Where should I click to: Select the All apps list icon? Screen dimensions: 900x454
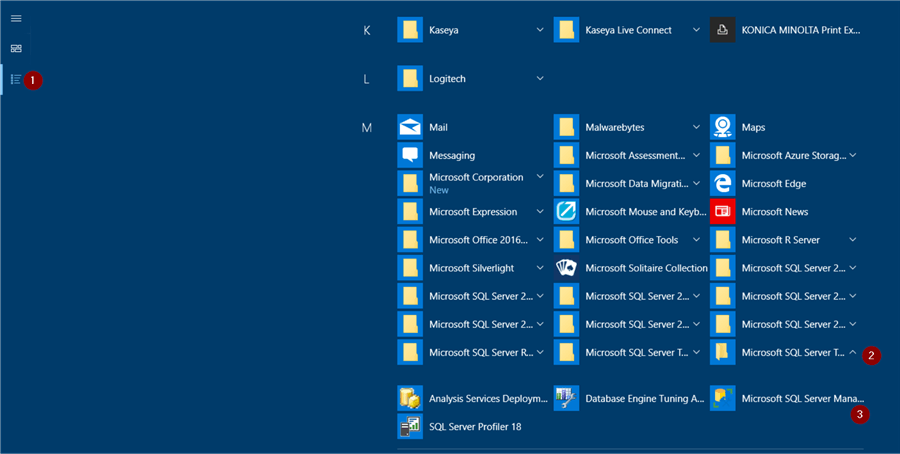point(16,79)
